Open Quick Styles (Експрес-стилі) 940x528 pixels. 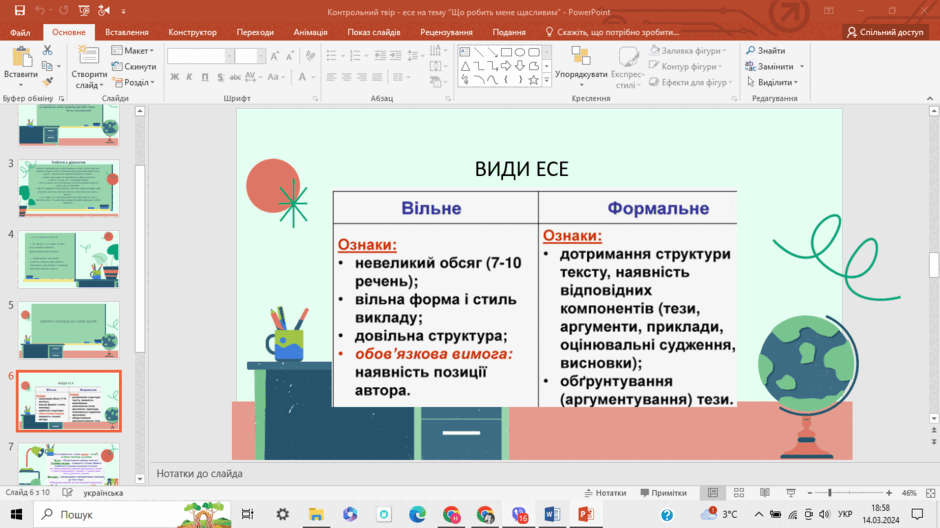[x=627, y=67]
